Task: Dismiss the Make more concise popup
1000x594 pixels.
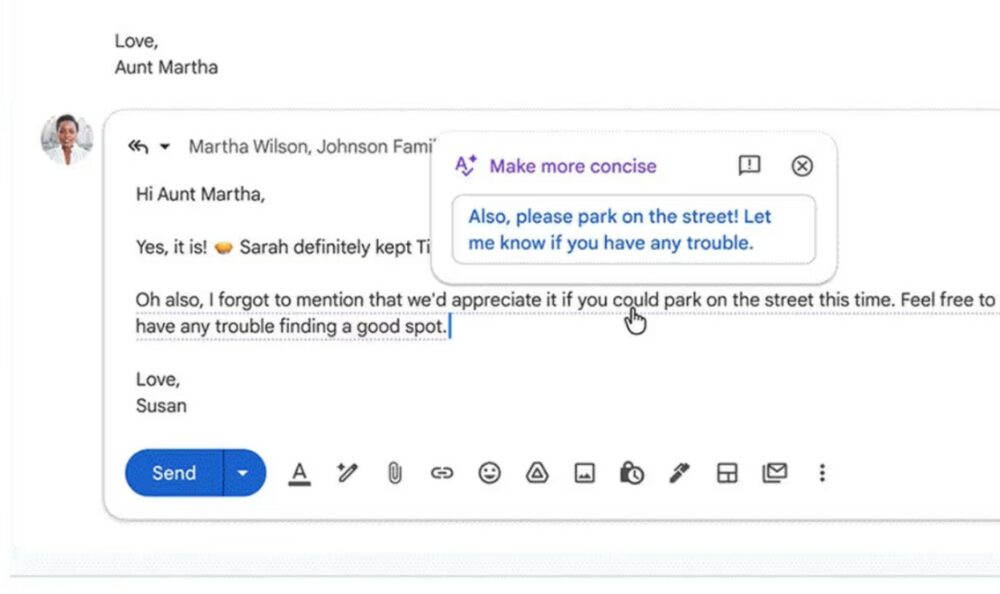Action: [802, 166]
